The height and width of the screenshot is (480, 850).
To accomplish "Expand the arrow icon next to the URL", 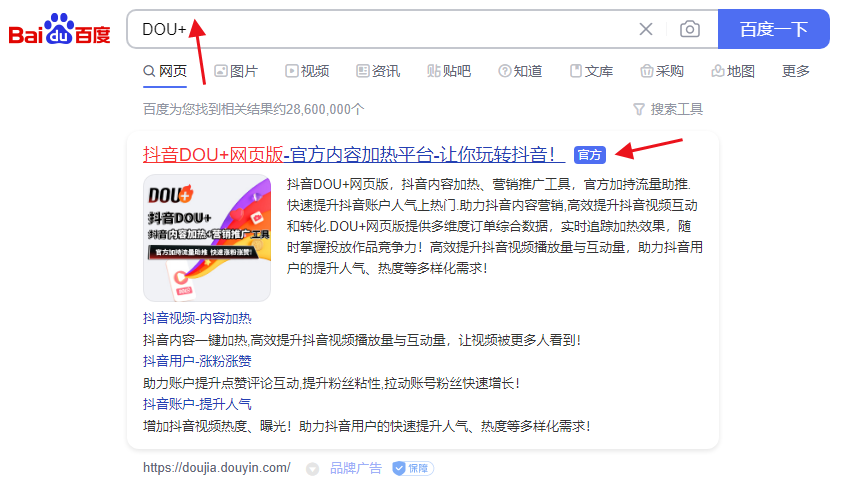I will coord(312,469).
